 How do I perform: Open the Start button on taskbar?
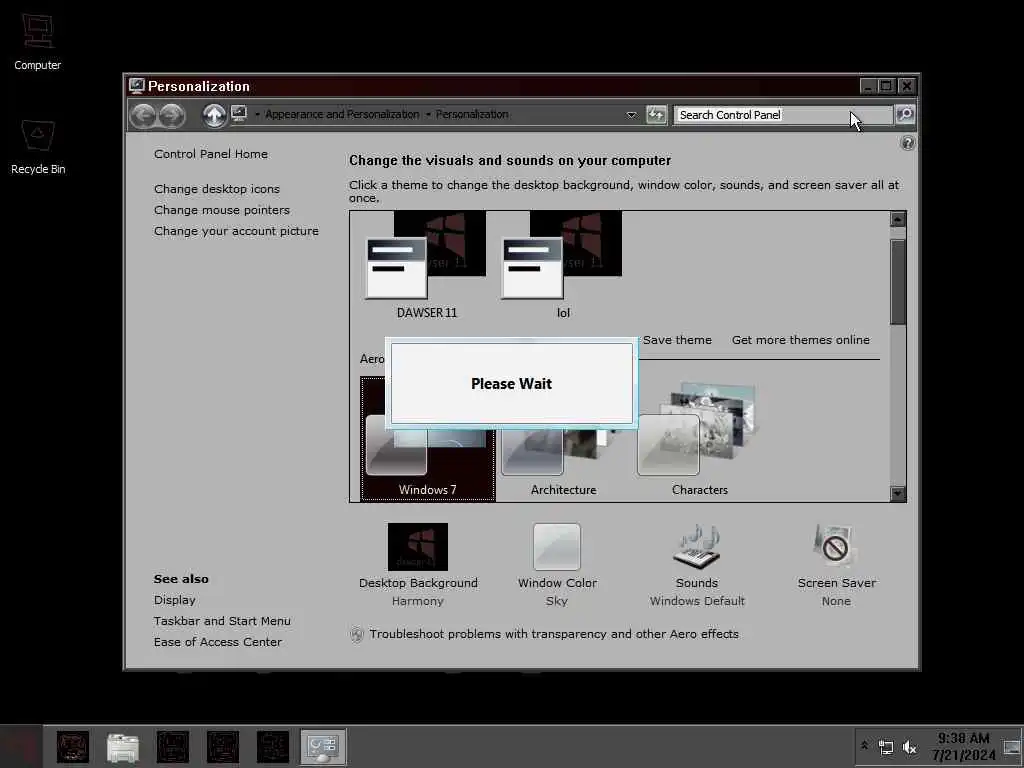21,746
